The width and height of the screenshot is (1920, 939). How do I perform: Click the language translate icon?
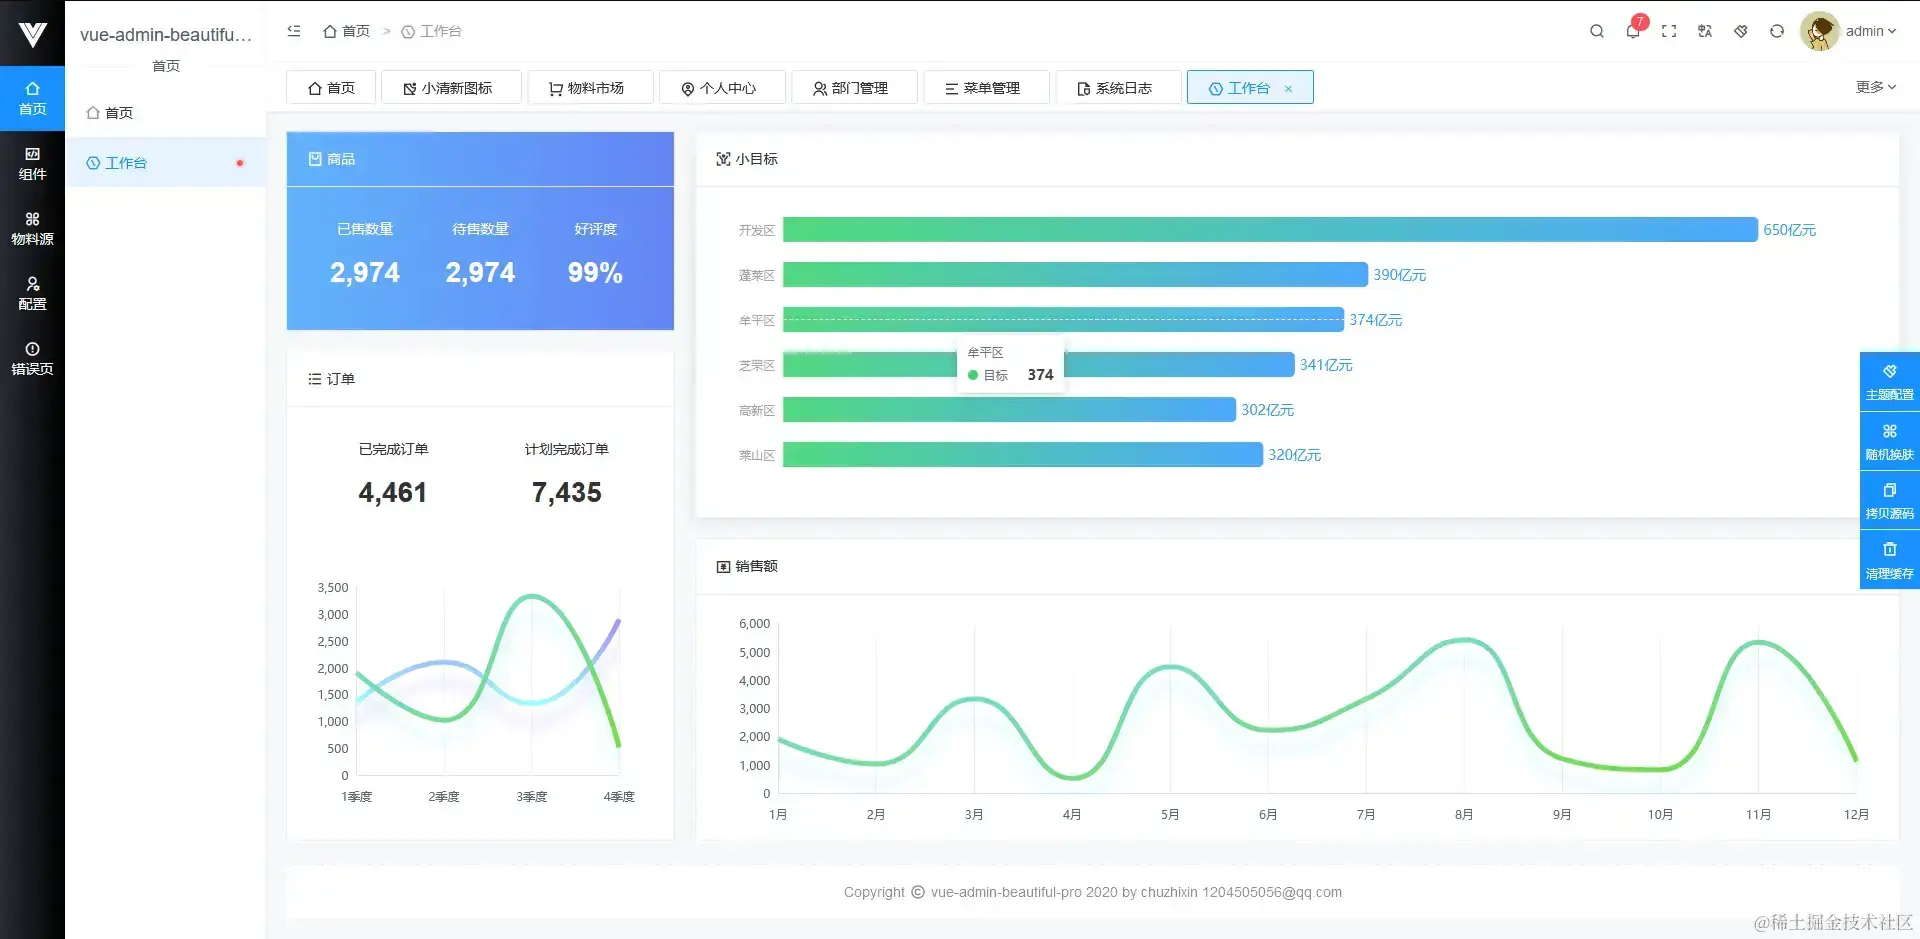(1705, 31)
